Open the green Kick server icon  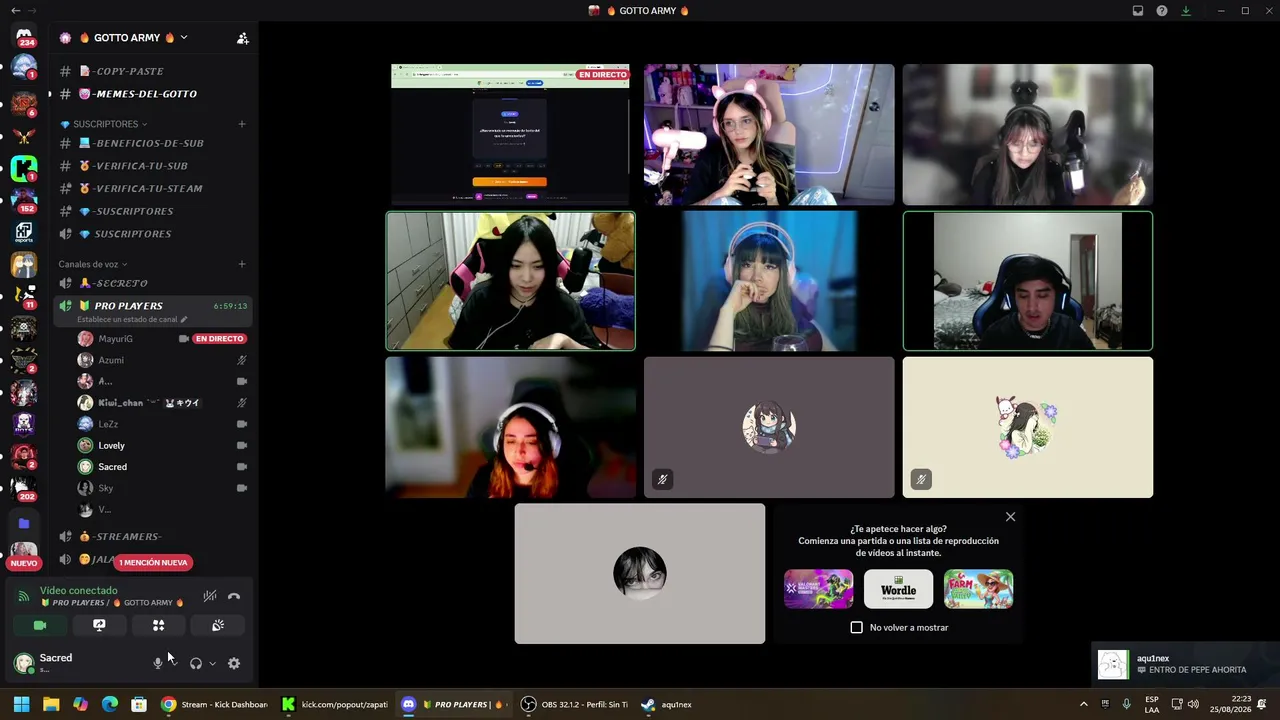[24, 168]
